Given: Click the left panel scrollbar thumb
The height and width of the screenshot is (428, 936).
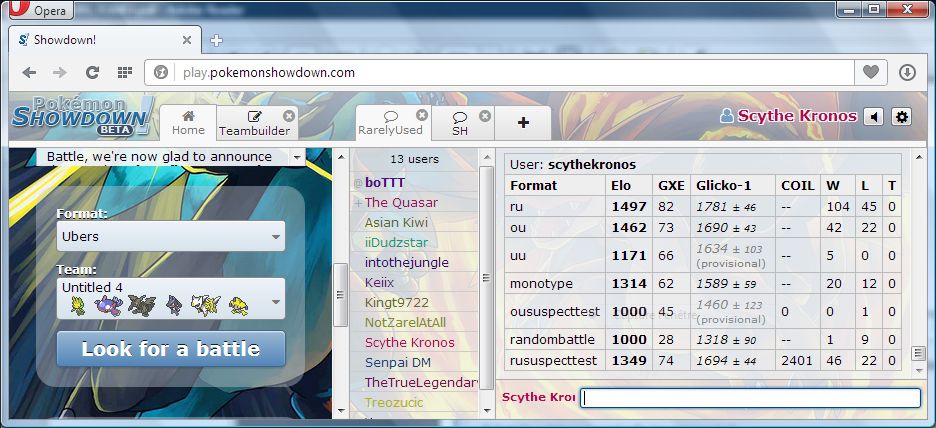Looking at the screenshot, I should [340, 294].
